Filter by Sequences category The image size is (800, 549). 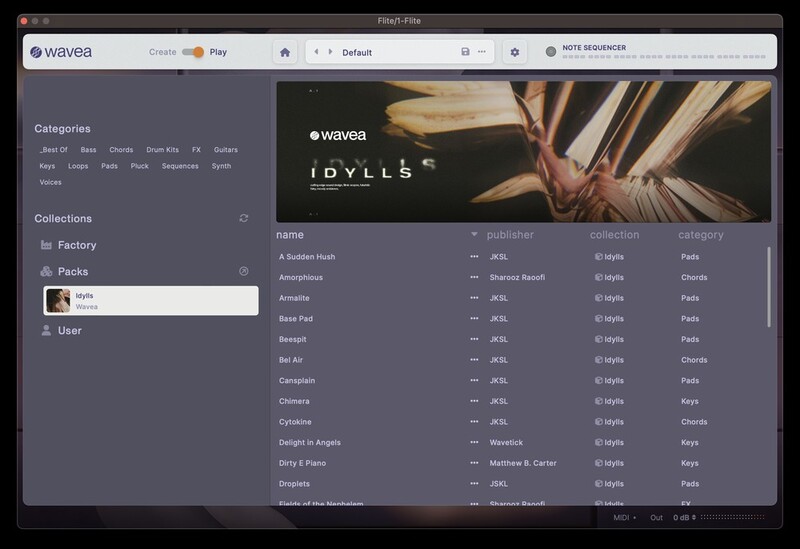[180, 166]
